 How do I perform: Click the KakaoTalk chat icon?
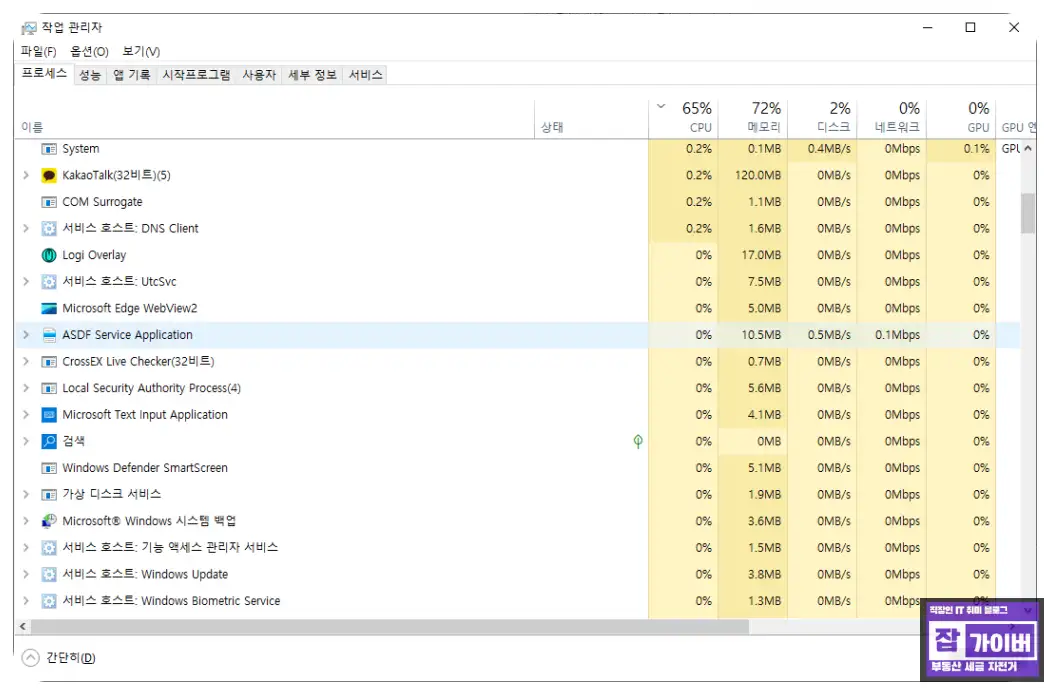49,175
